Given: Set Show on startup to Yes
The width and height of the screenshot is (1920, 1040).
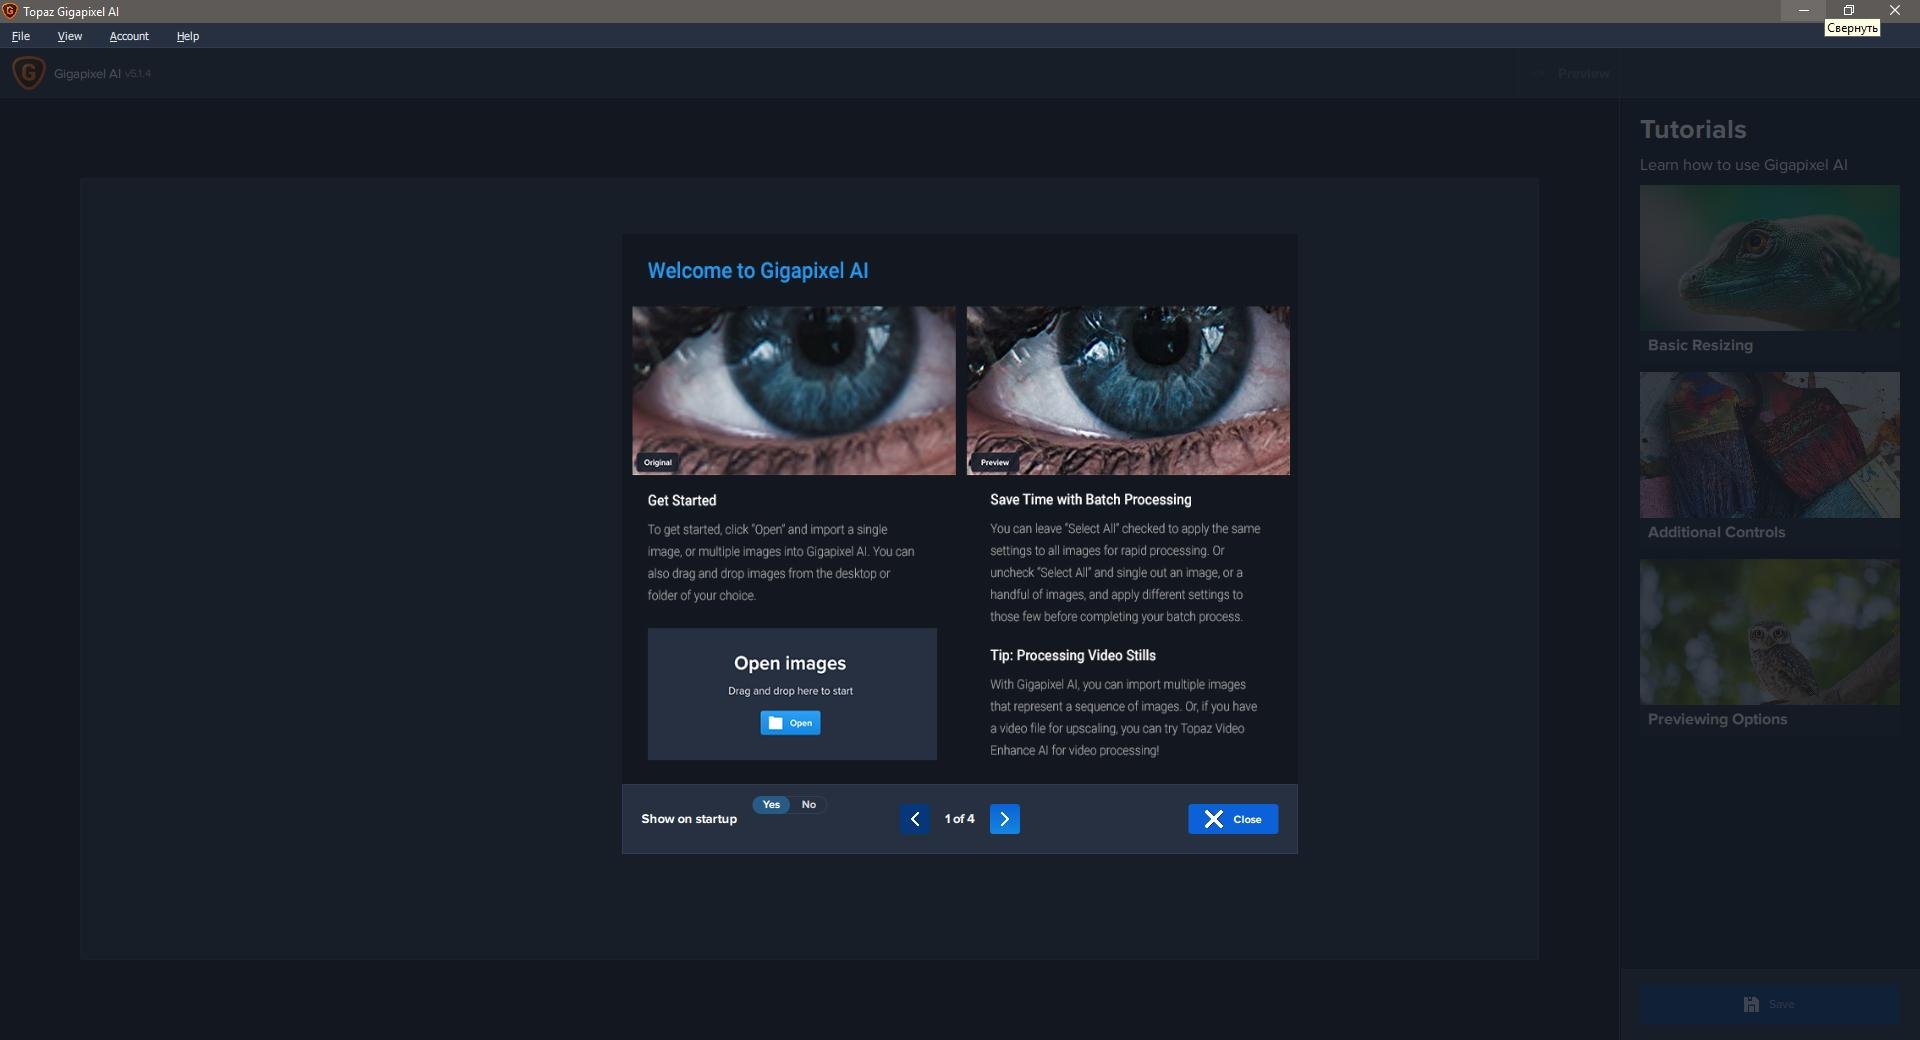Looking at the screenshot, I should pos(771,804).
